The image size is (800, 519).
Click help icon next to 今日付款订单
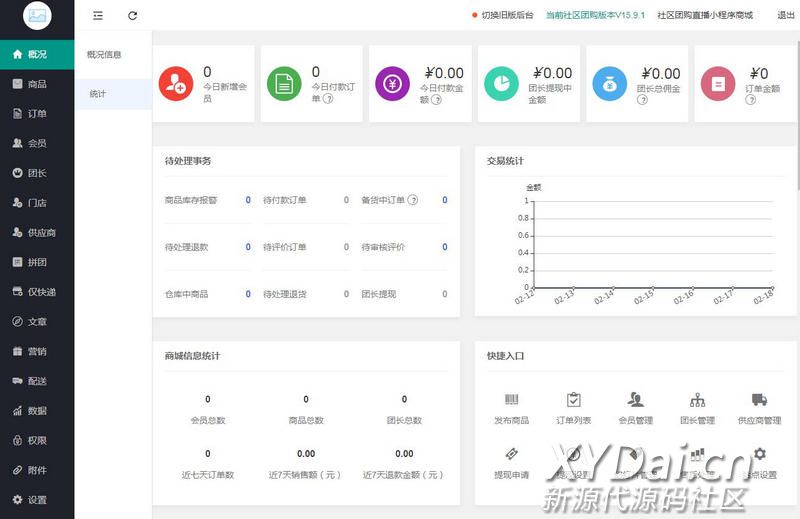coord(328,99)
